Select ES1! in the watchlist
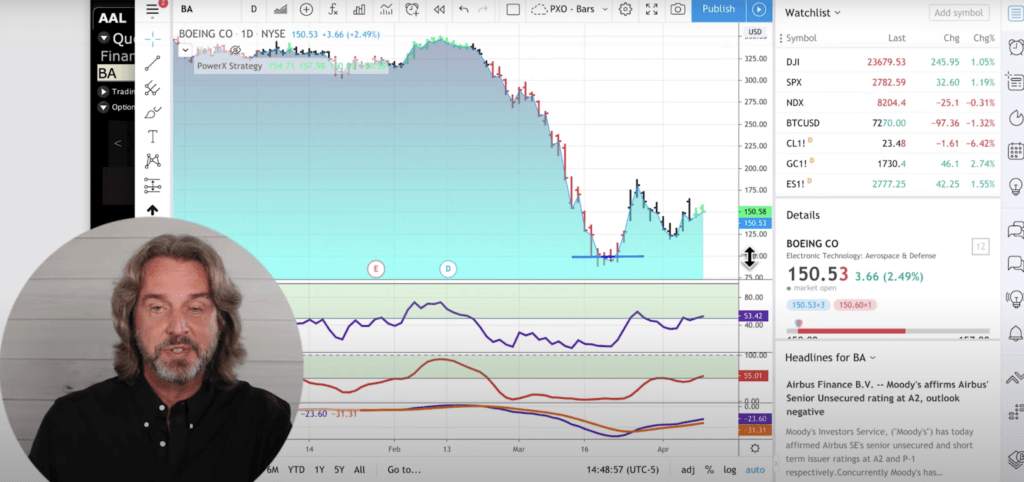 (888, 184)
